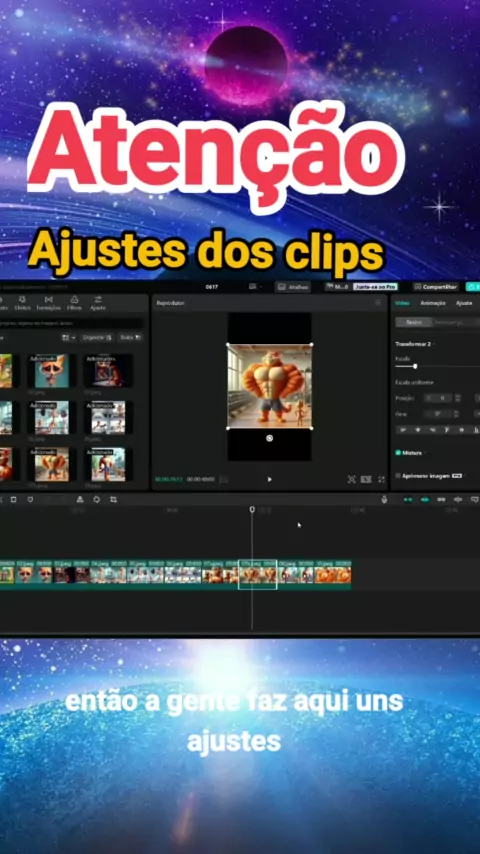Click the marker shield icon in timeline toolbar

point(30,499)
